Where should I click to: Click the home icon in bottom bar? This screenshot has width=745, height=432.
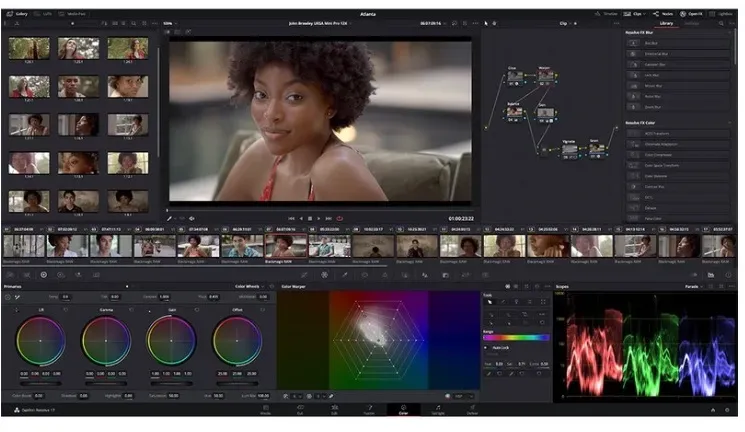(713, 410)
